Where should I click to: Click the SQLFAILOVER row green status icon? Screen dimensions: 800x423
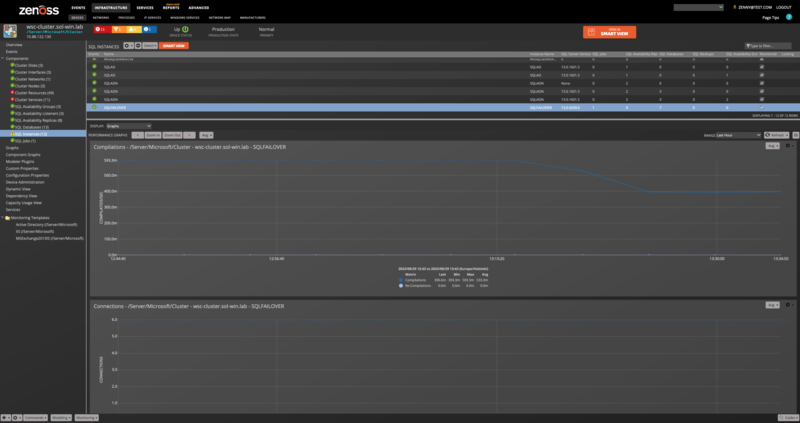[x=94, y=107]
